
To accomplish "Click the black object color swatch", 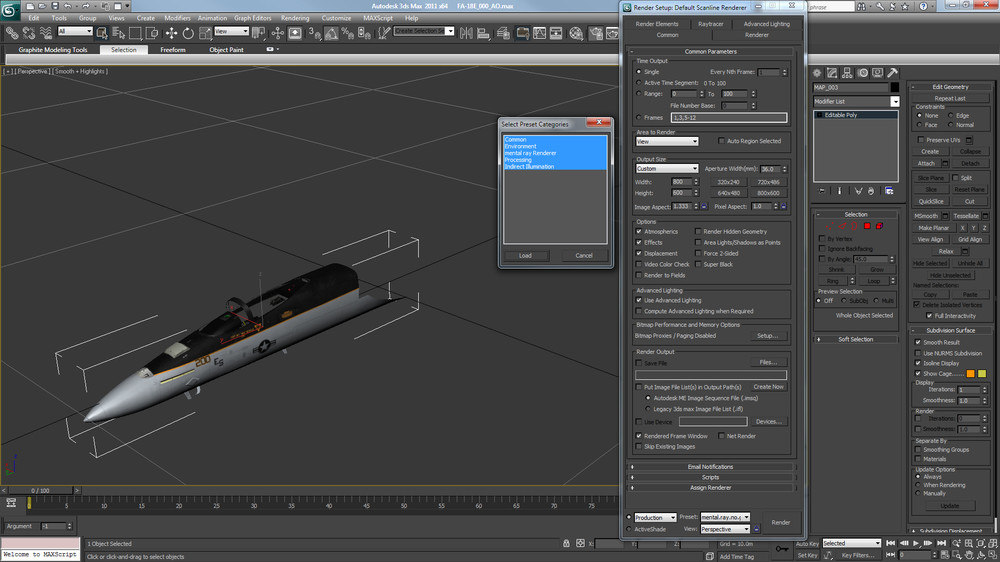I will pyautogui.click(x=895, y=87).
